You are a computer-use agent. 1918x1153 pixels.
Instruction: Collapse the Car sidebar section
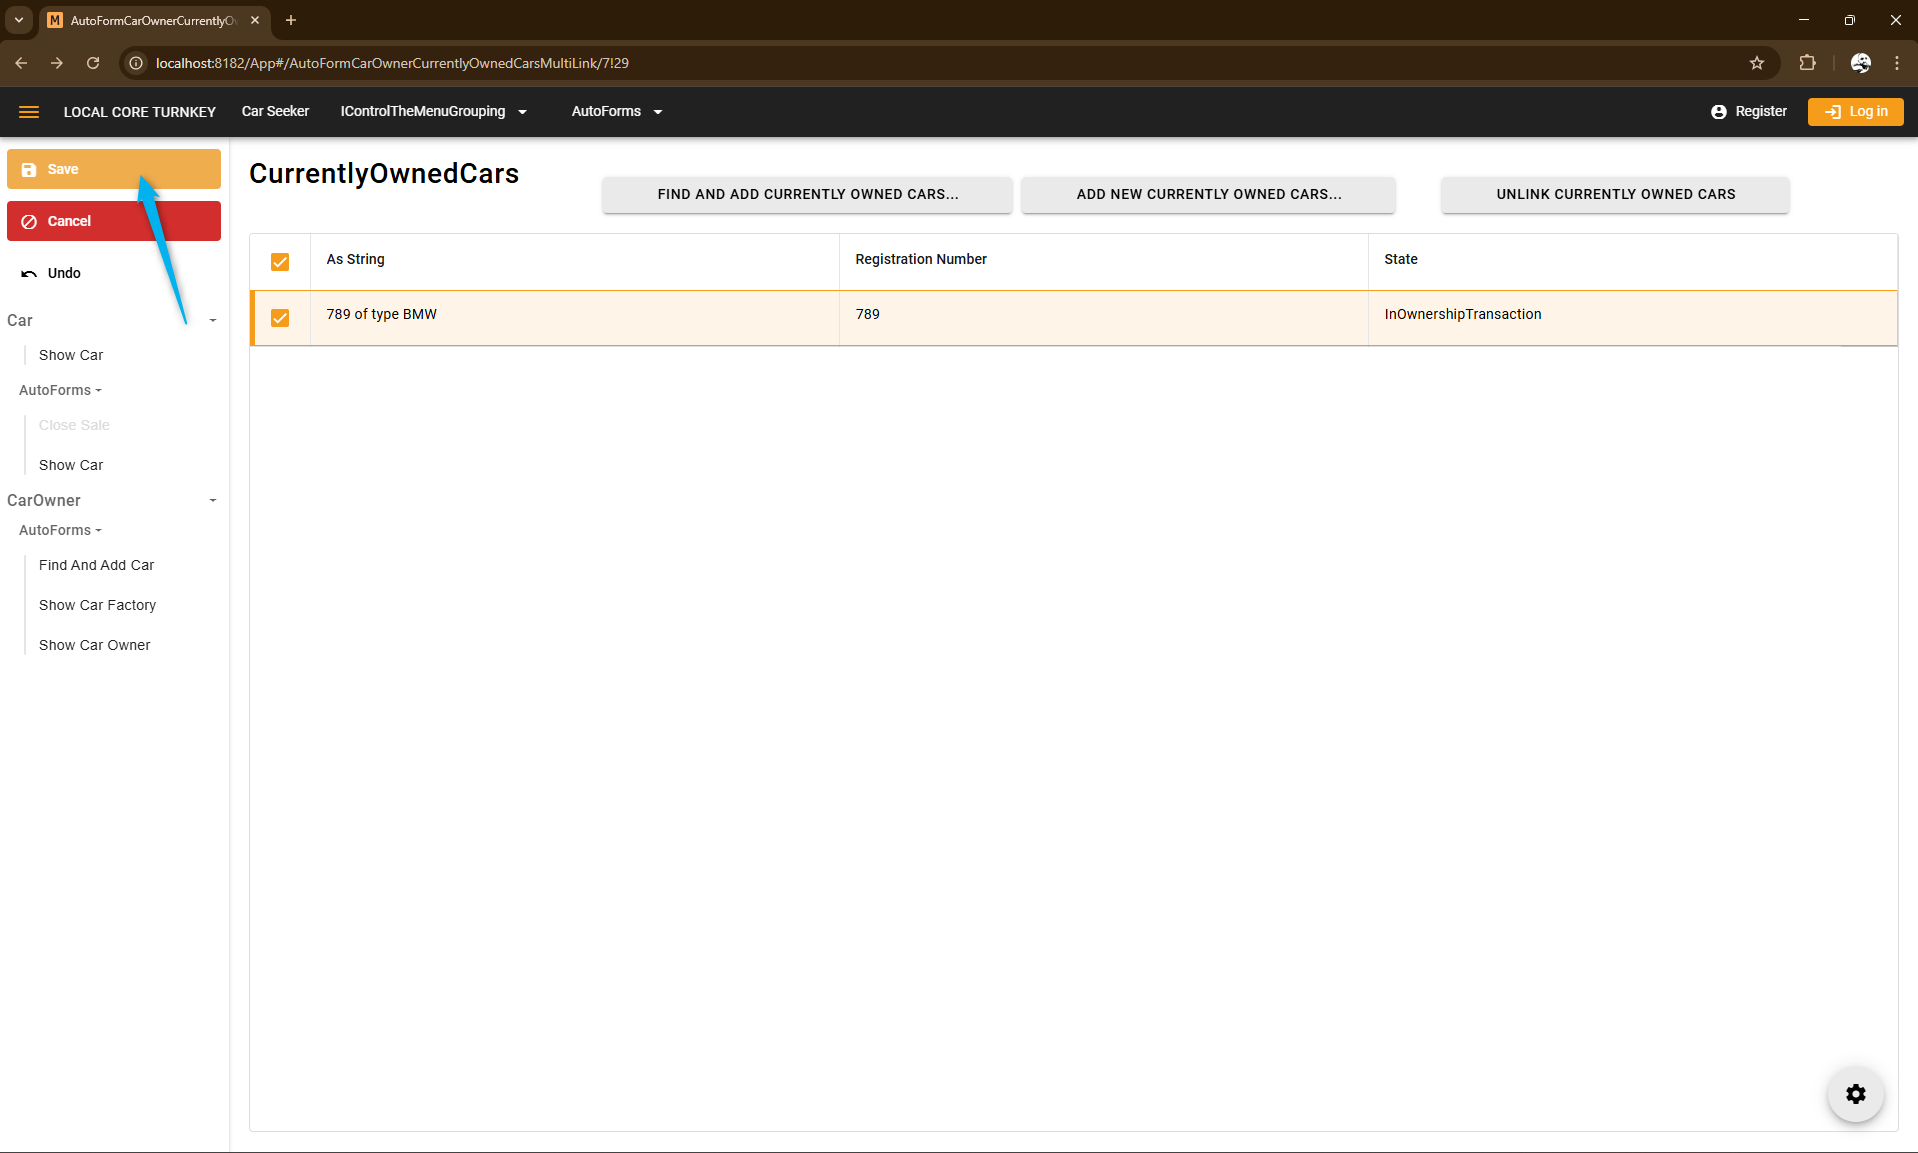(212, 321)
